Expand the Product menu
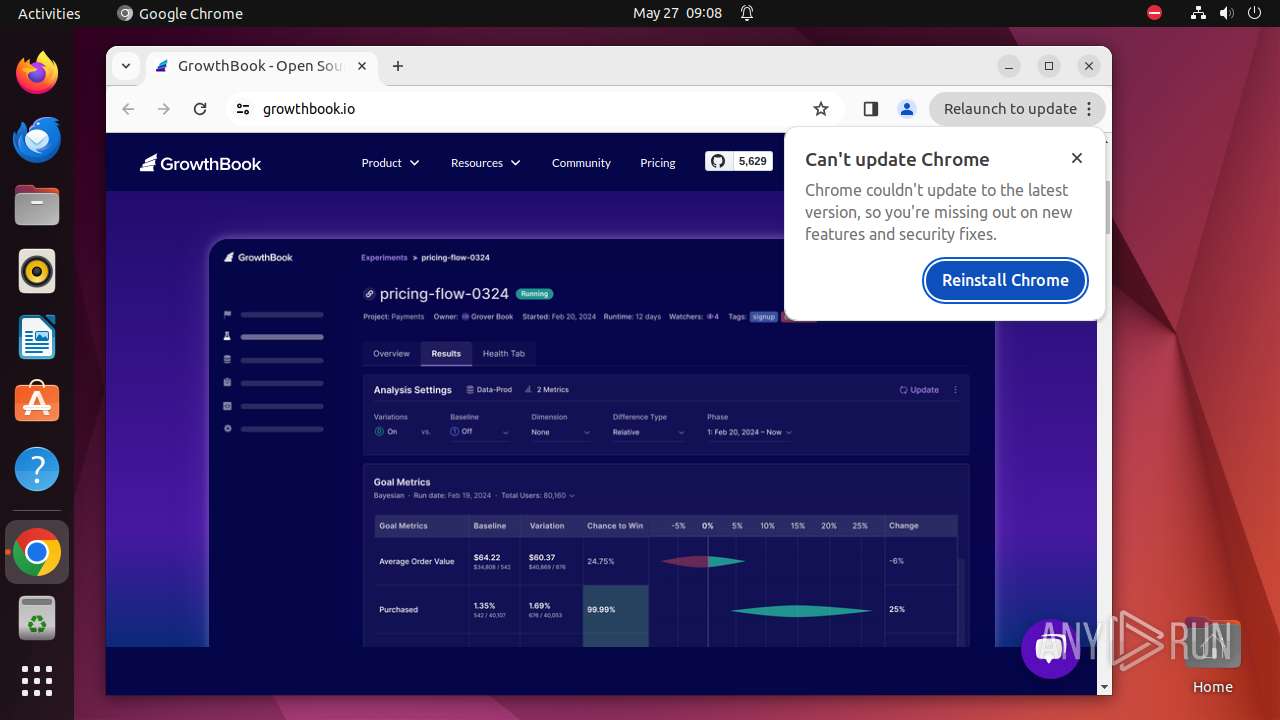 pyautogui.click(x=390, y=163)
